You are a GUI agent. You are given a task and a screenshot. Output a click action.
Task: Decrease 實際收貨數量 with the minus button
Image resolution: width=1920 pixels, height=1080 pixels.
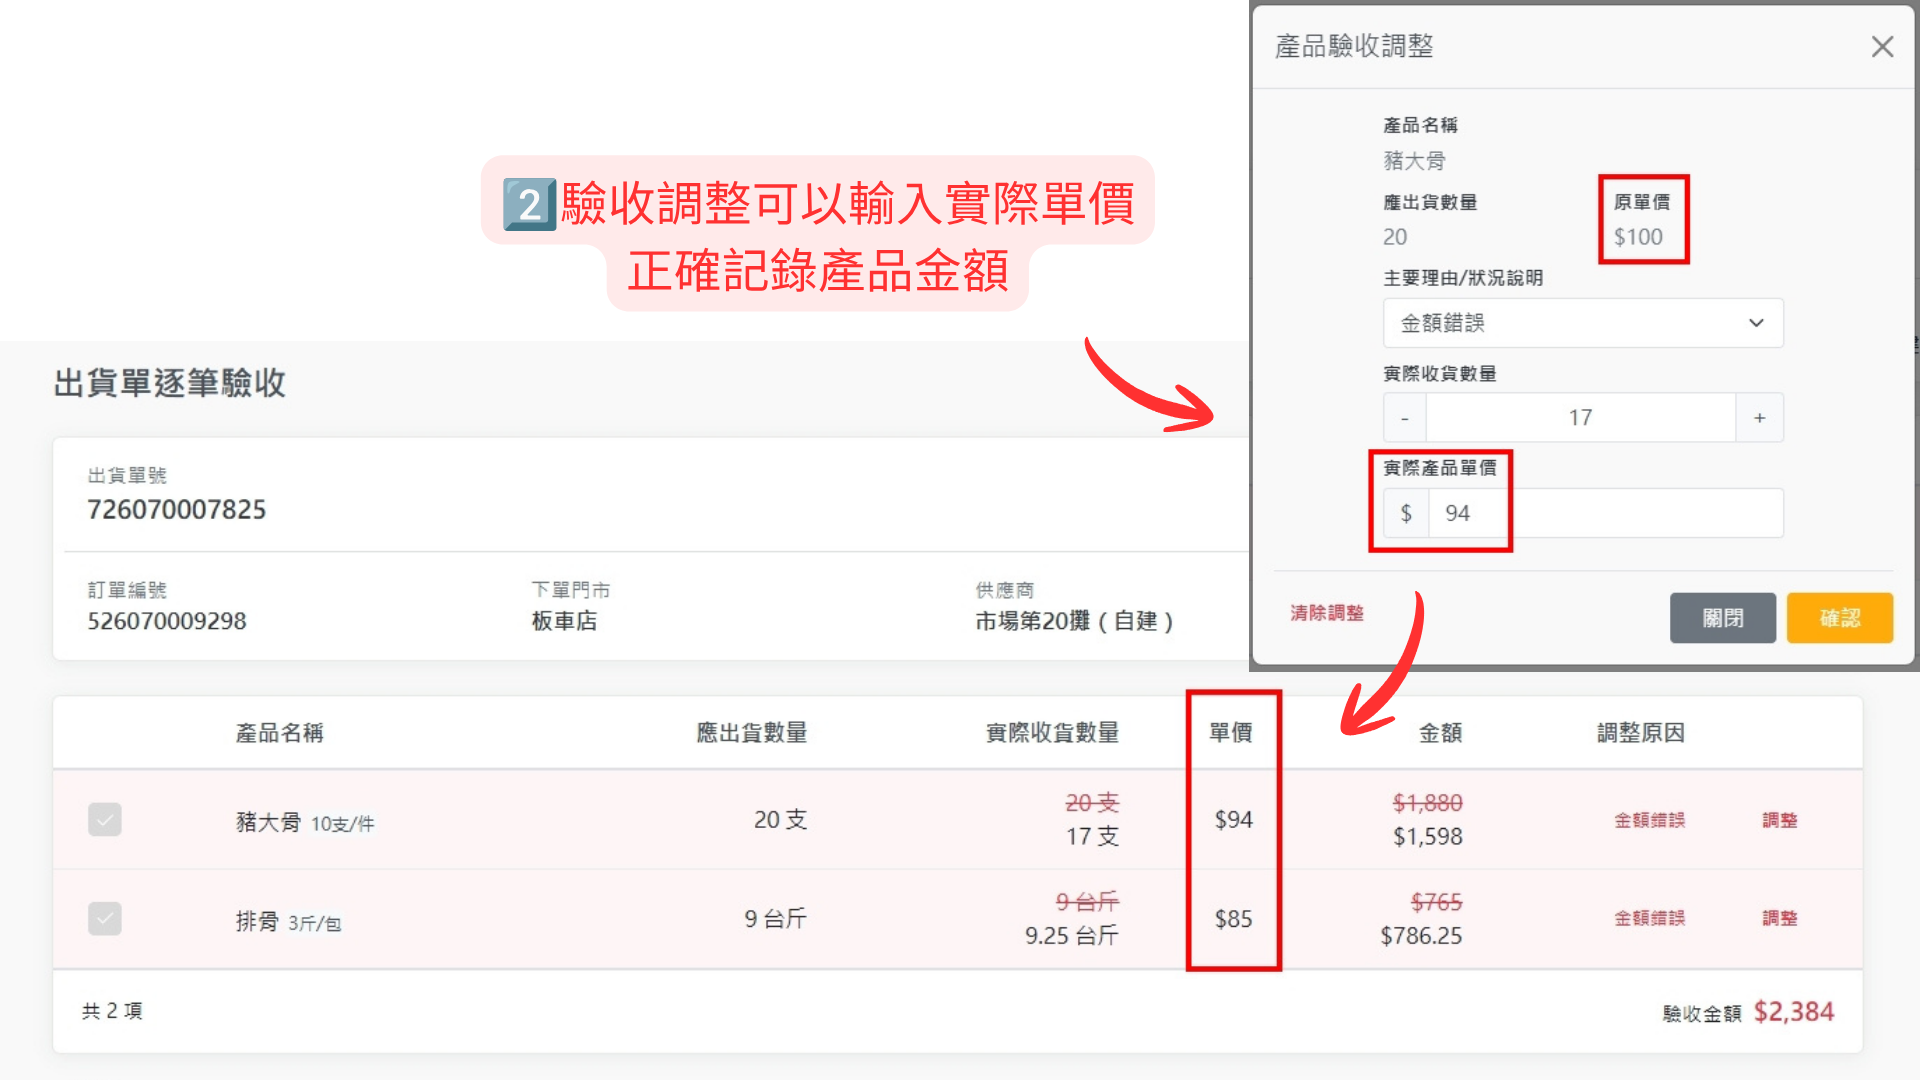coord(1405,418)
